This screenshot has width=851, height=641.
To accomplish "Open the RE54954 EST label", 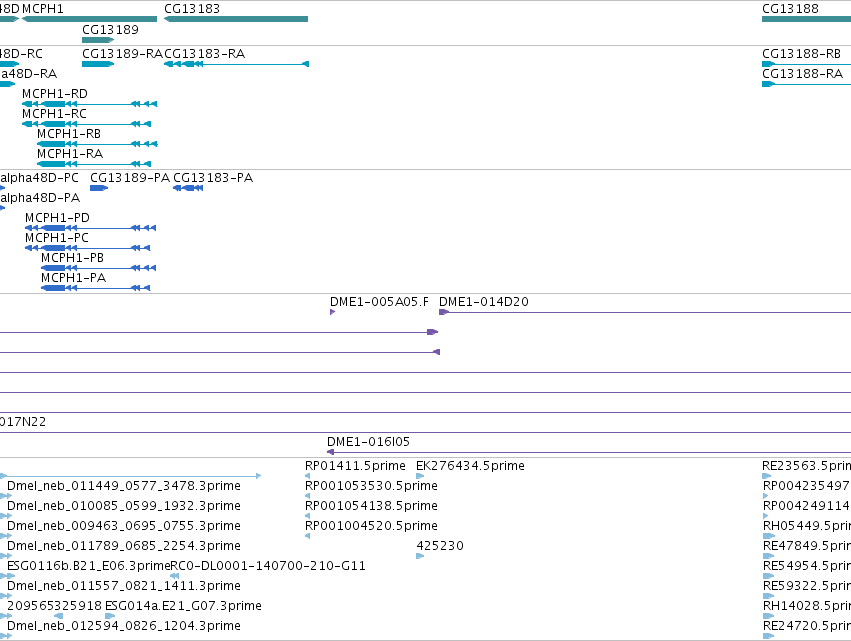I will tap(806, 567).
